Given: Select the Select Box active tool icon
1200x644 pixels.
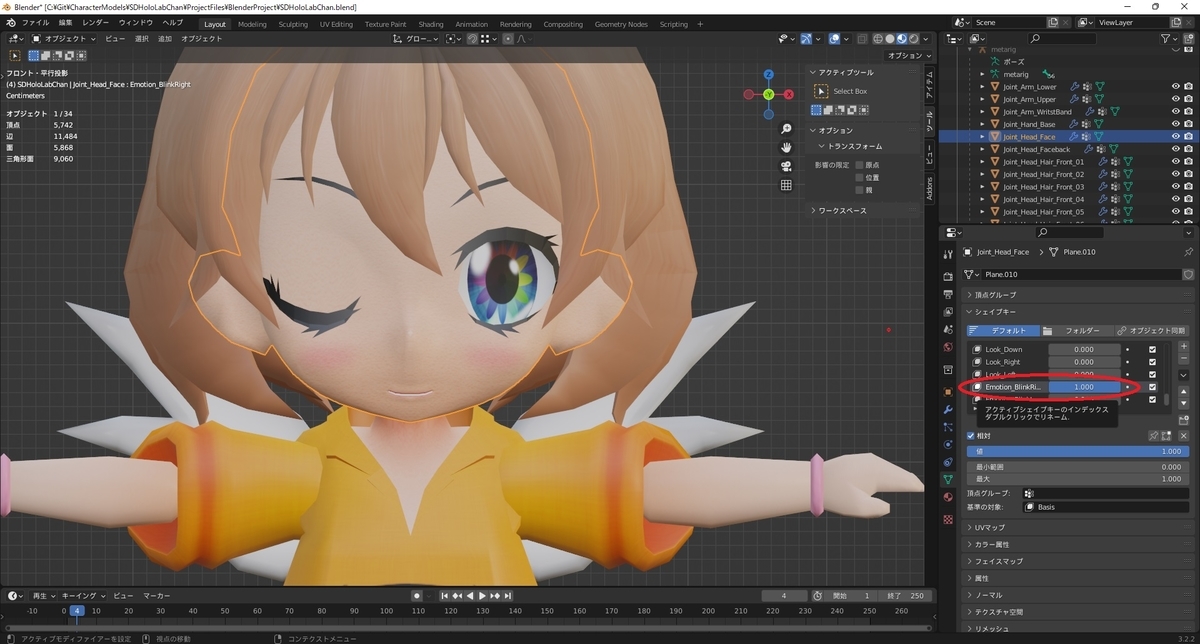Looking at the screenshot, I should point(821,91).
